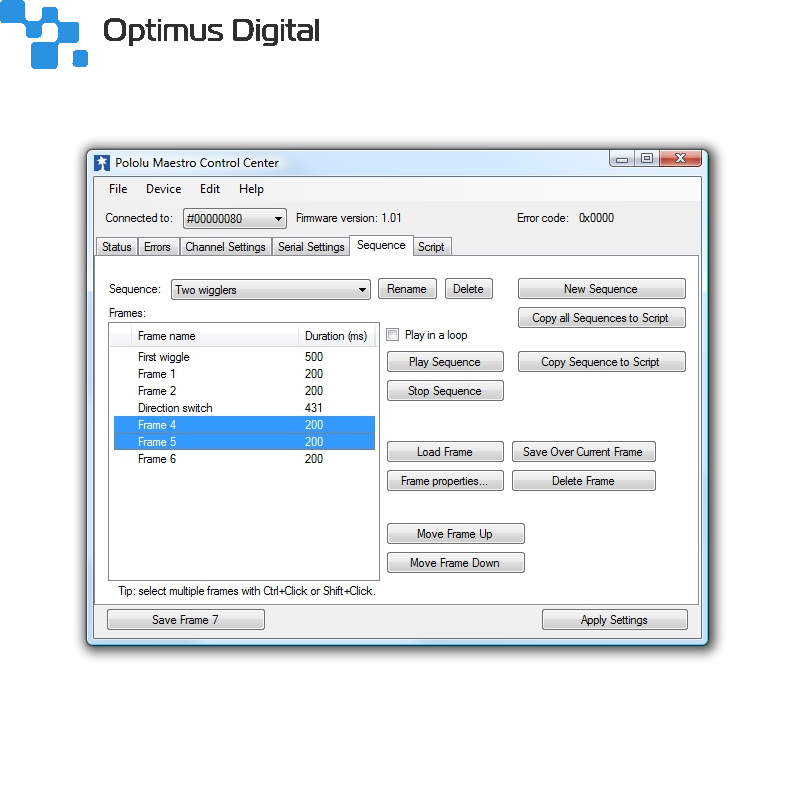
Task: Click the Error code value 0x0000
Action: tap(596, 218)
